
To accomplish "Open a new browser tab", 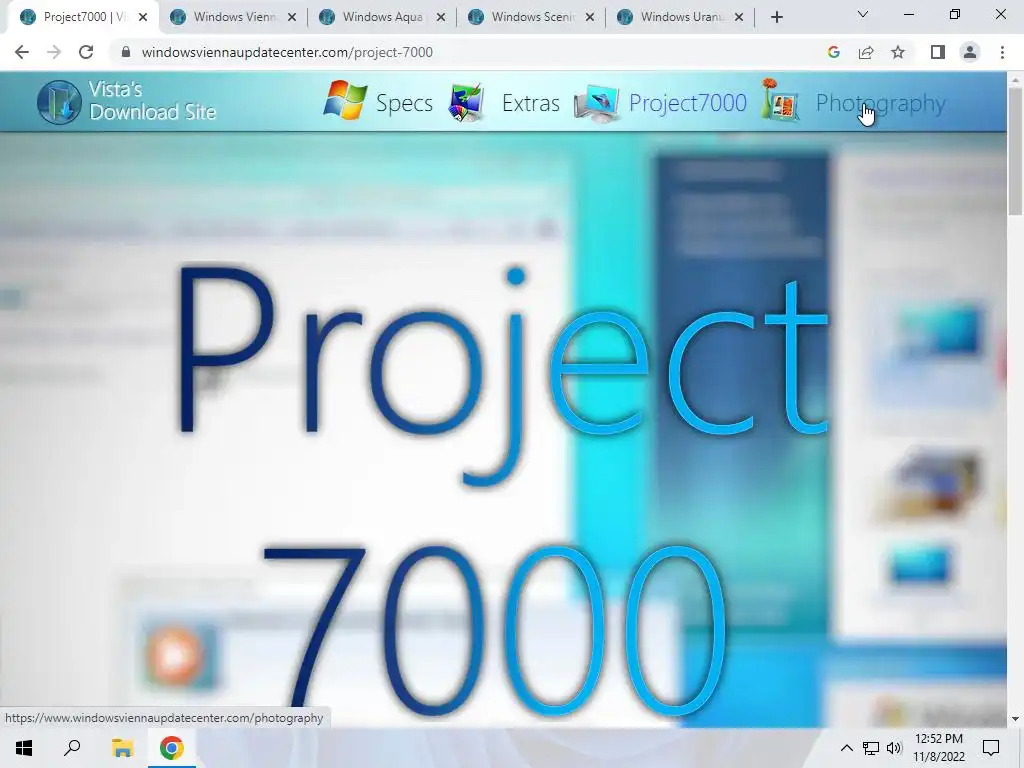I will click(x=776, y=17).
